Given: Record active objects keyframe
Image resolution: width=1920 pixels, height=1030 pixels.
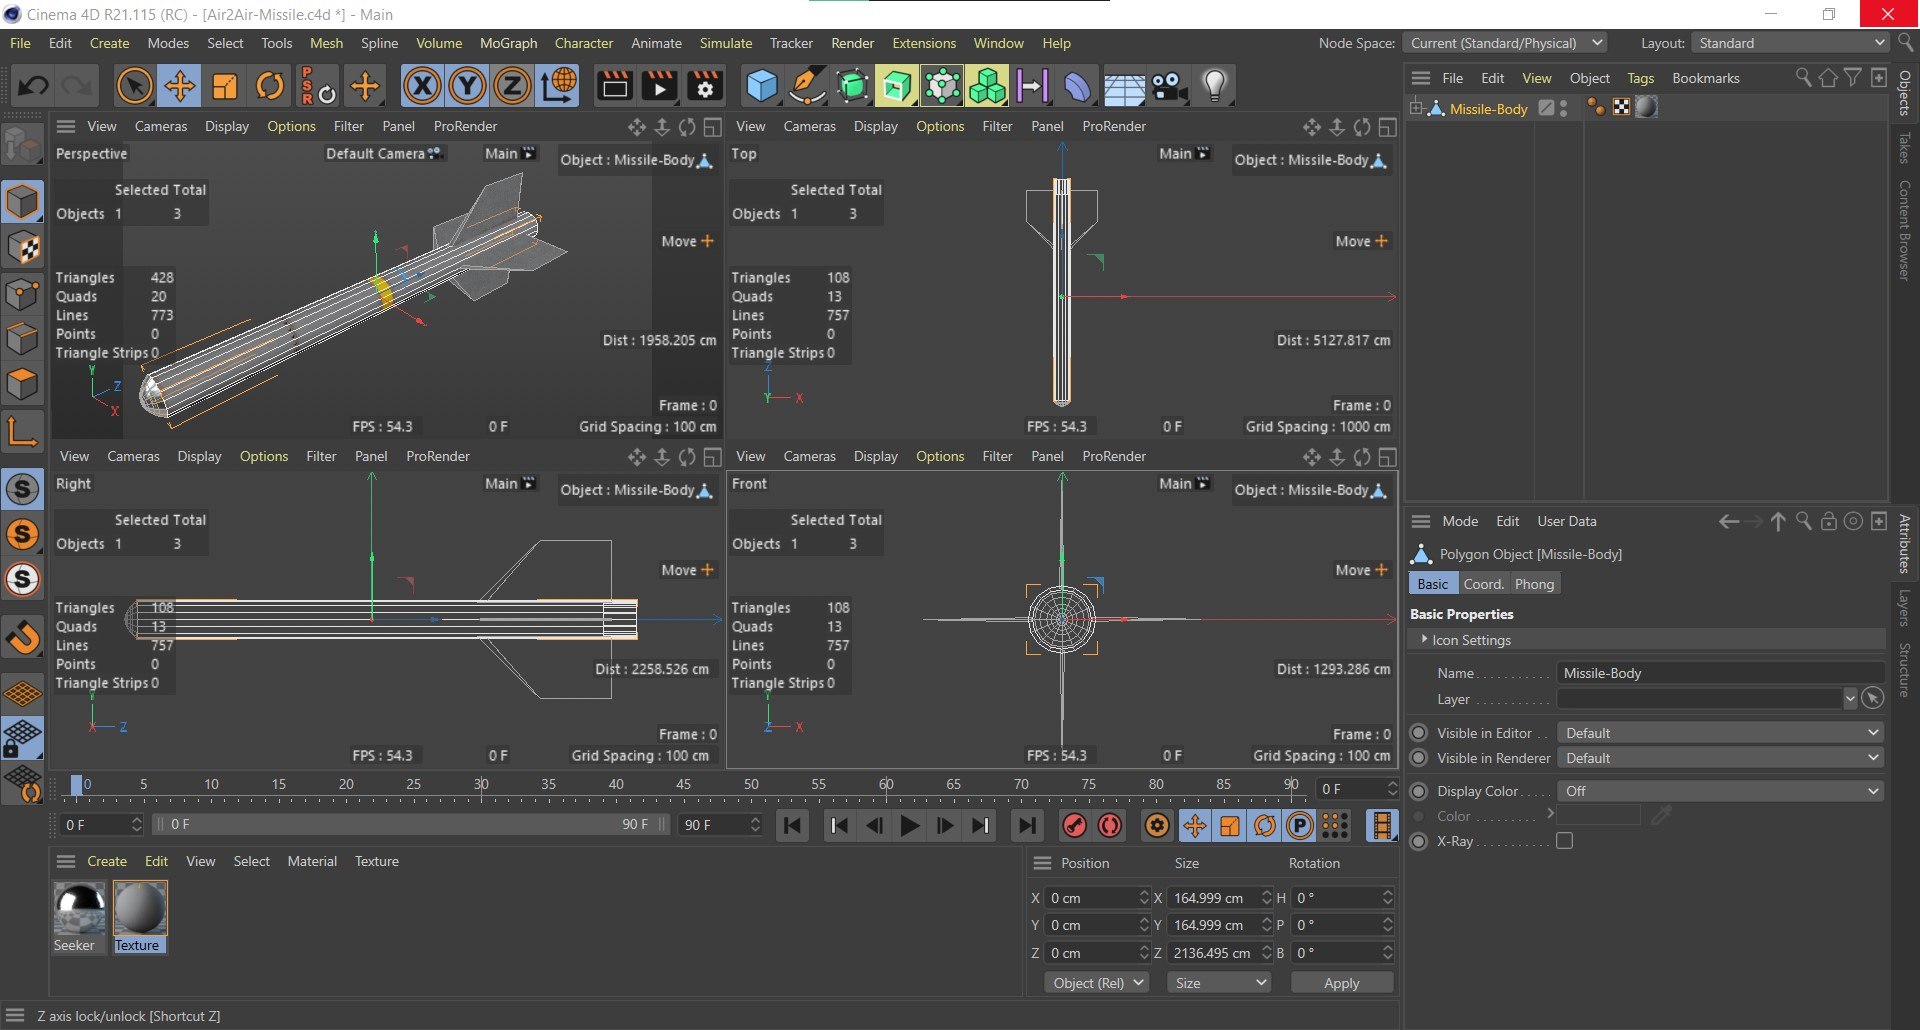Looking at the screenshot, I should coord(1074,826).
